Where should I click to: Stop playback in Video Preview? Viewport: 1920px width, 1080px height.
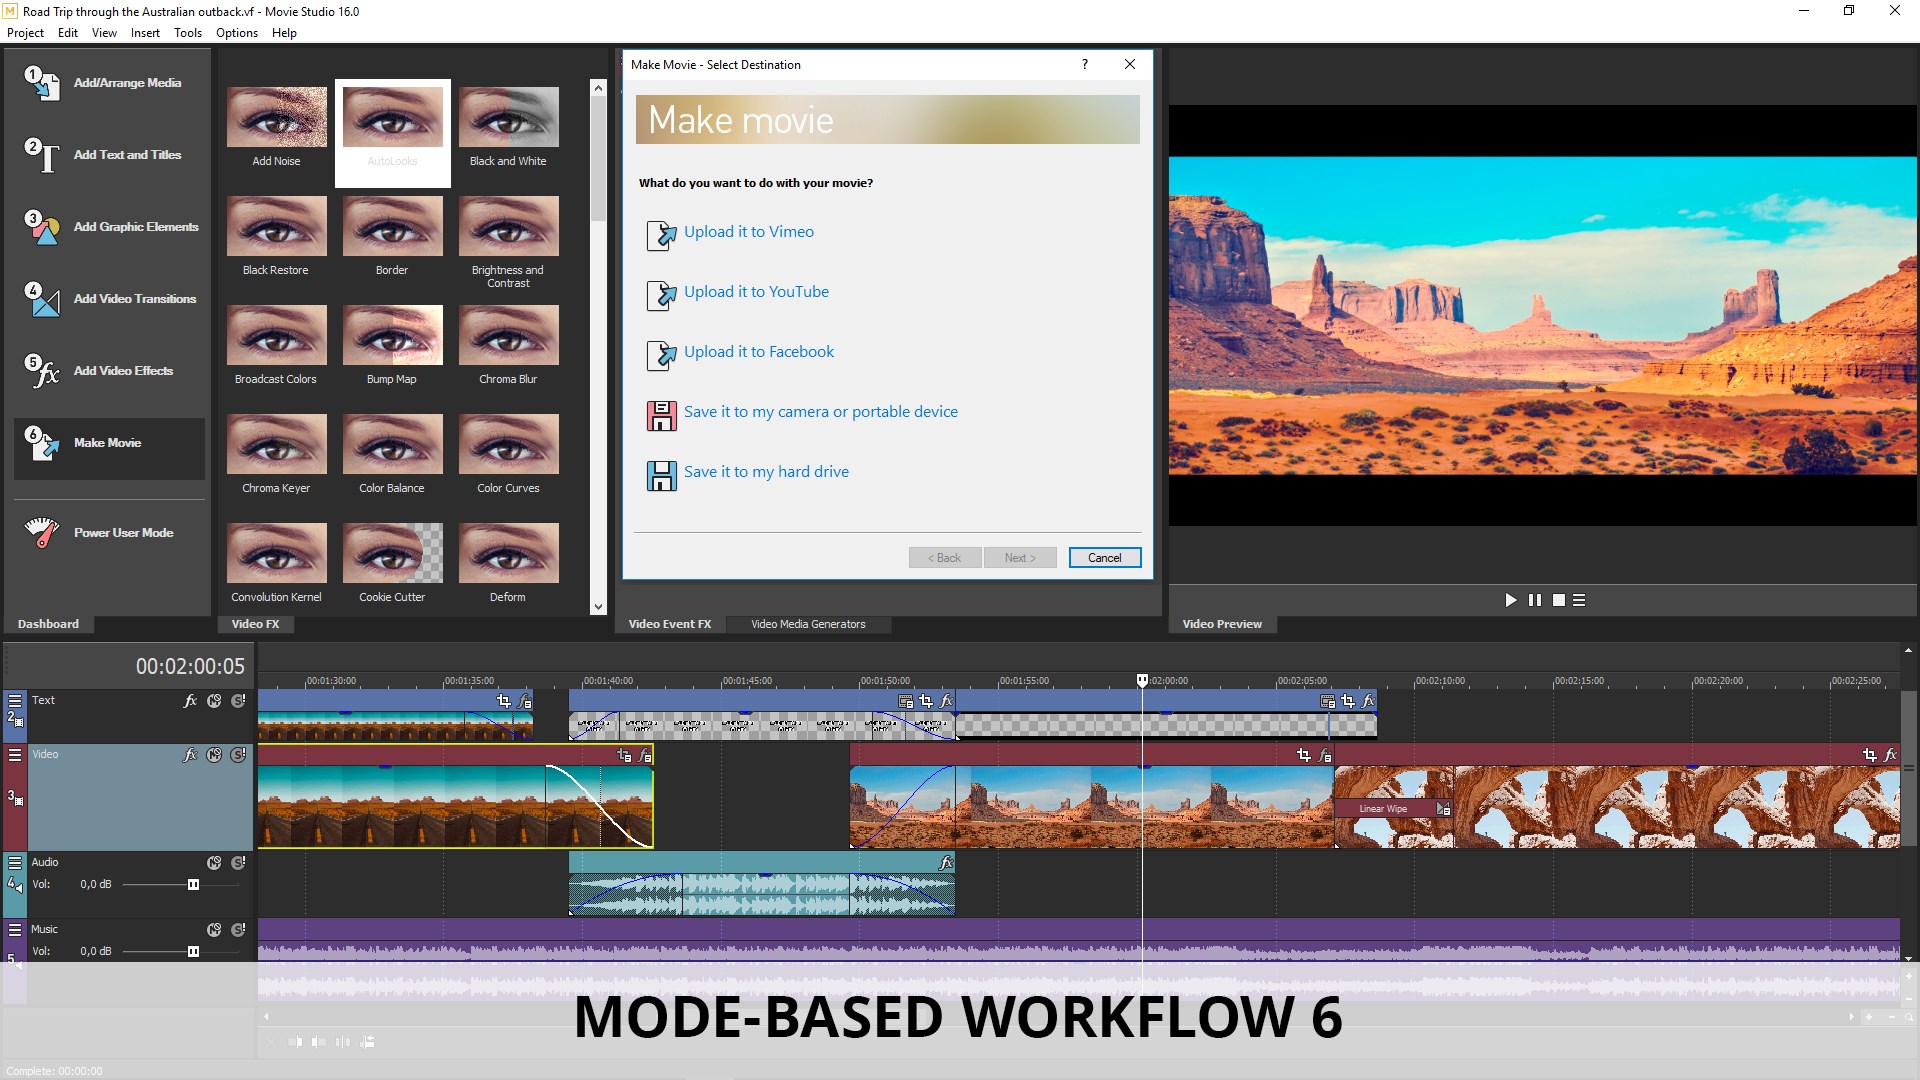point(1558,600)
